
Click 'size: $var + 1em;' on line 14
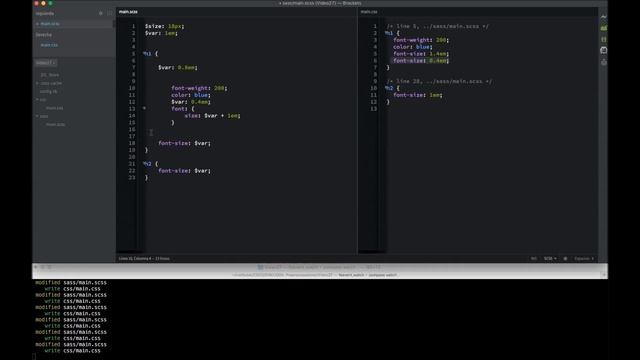click(x=212, y=116)
